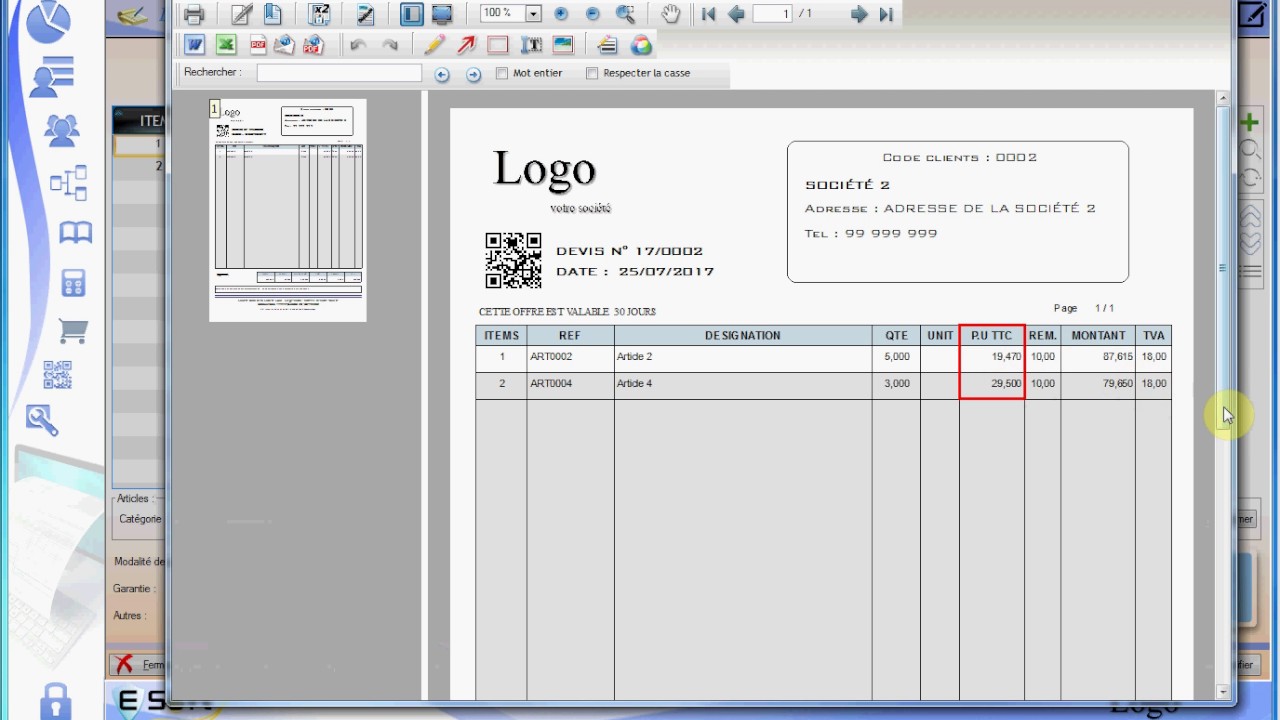Pick the red rectangle annotation tool

[x=498, y=45]
